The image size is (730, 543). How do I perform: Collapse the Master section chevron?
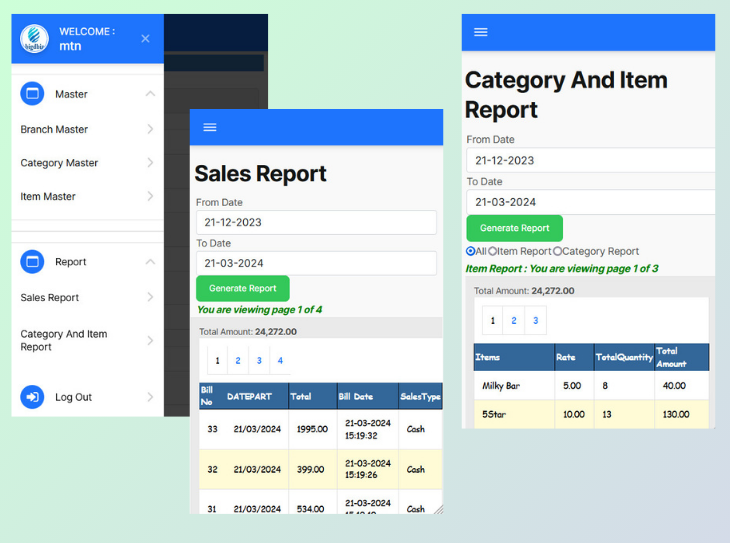pyautogui.click(x=150, y=94)
